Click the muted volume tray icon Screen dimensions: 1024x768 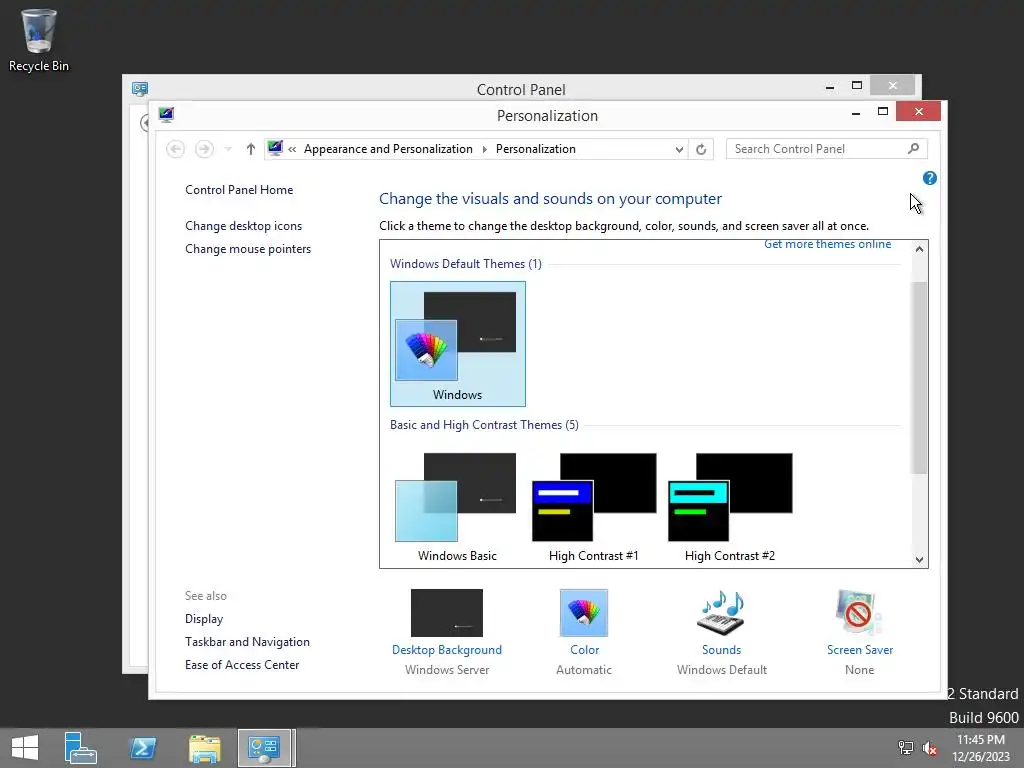(930, 748)
